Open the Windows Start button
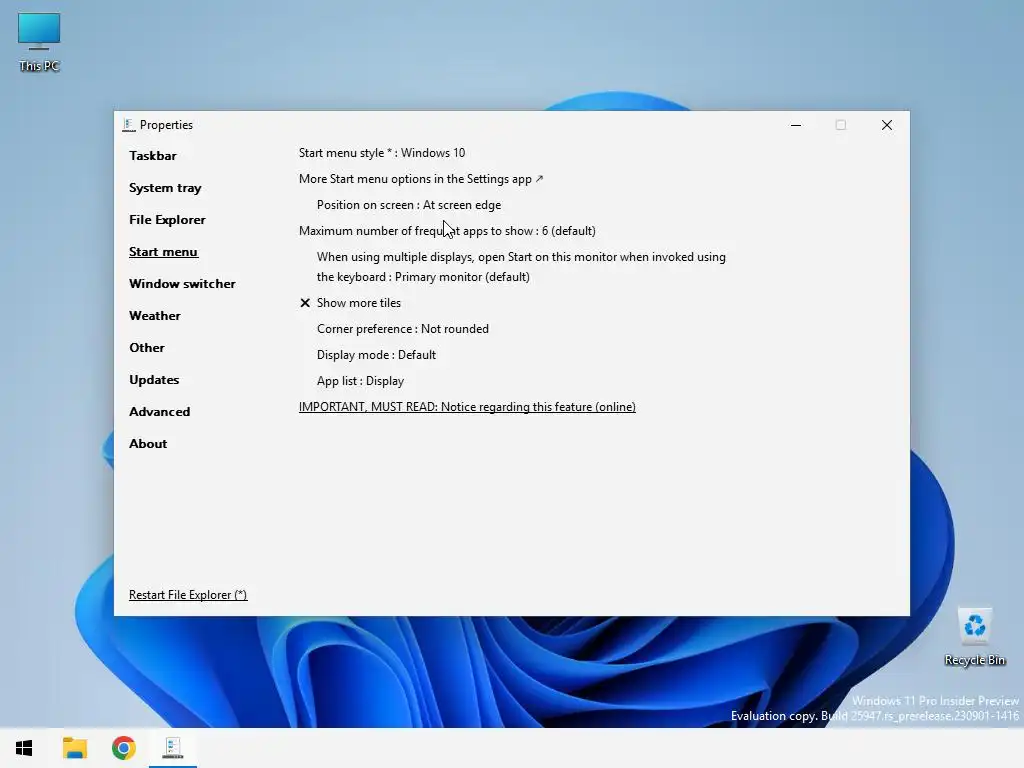Viewport: 1024px width, 768px height. tap(24, 748)
